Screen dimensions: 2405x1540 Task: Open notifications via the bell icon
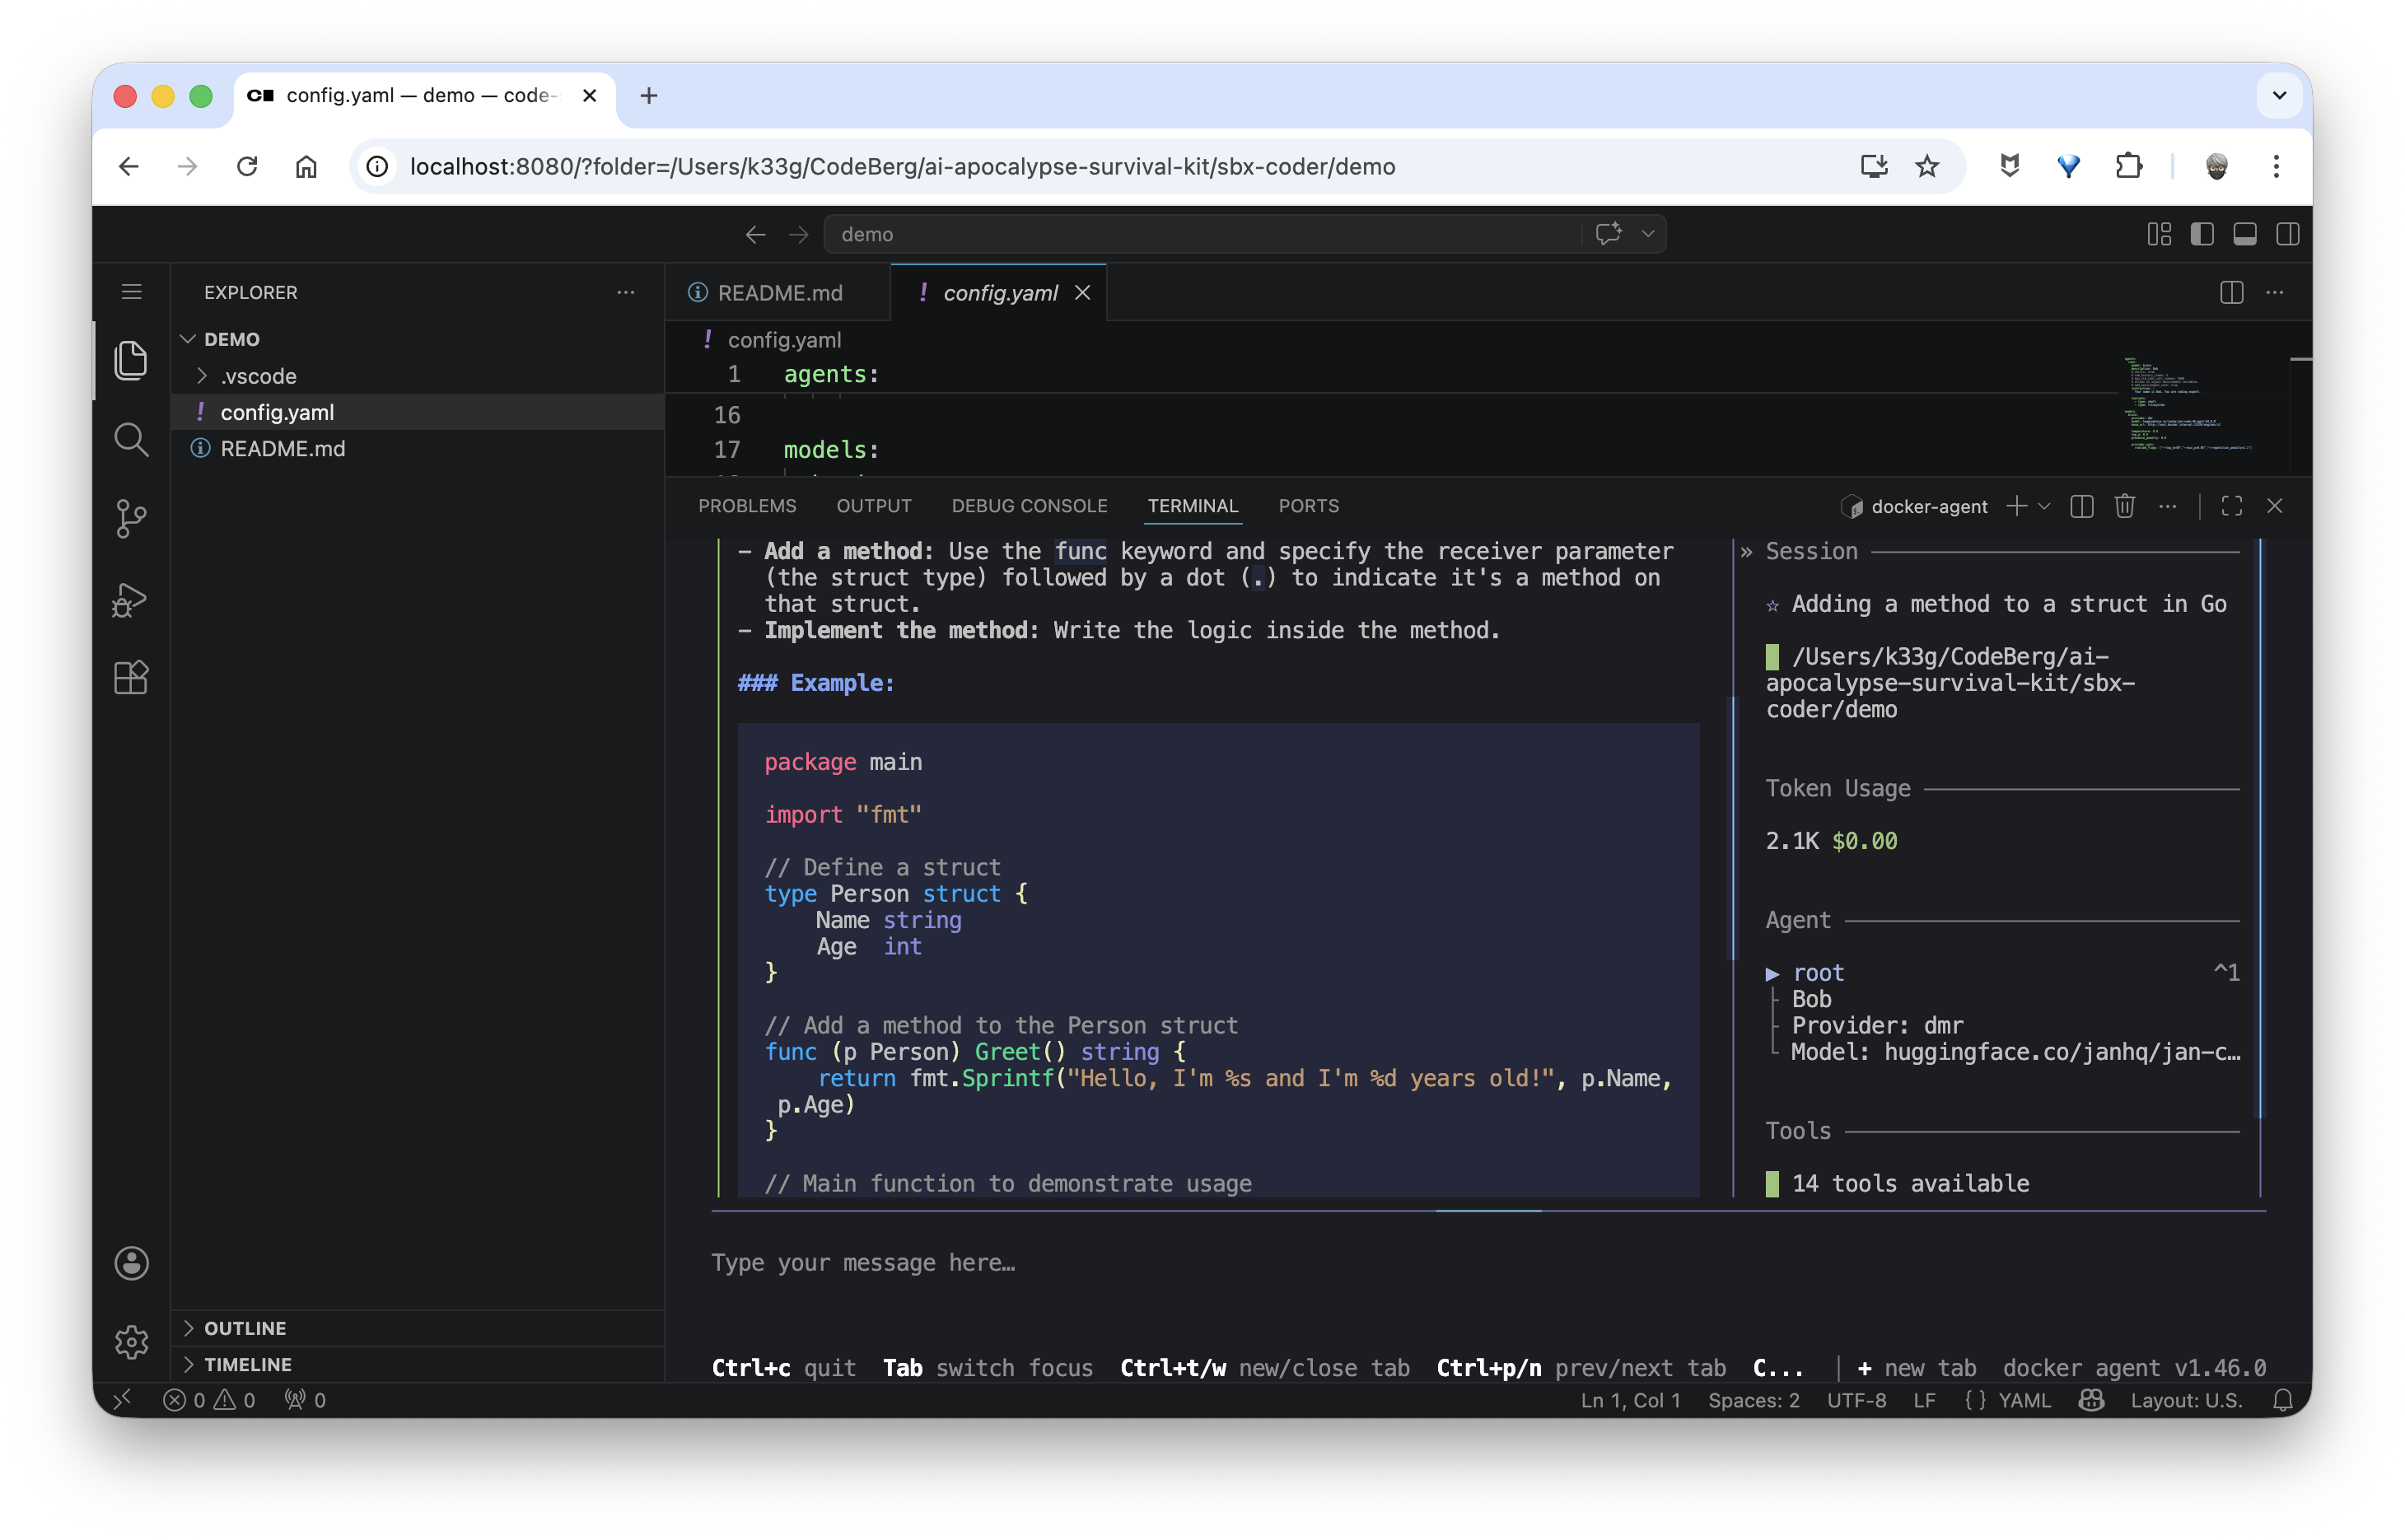(2285, 1400)
